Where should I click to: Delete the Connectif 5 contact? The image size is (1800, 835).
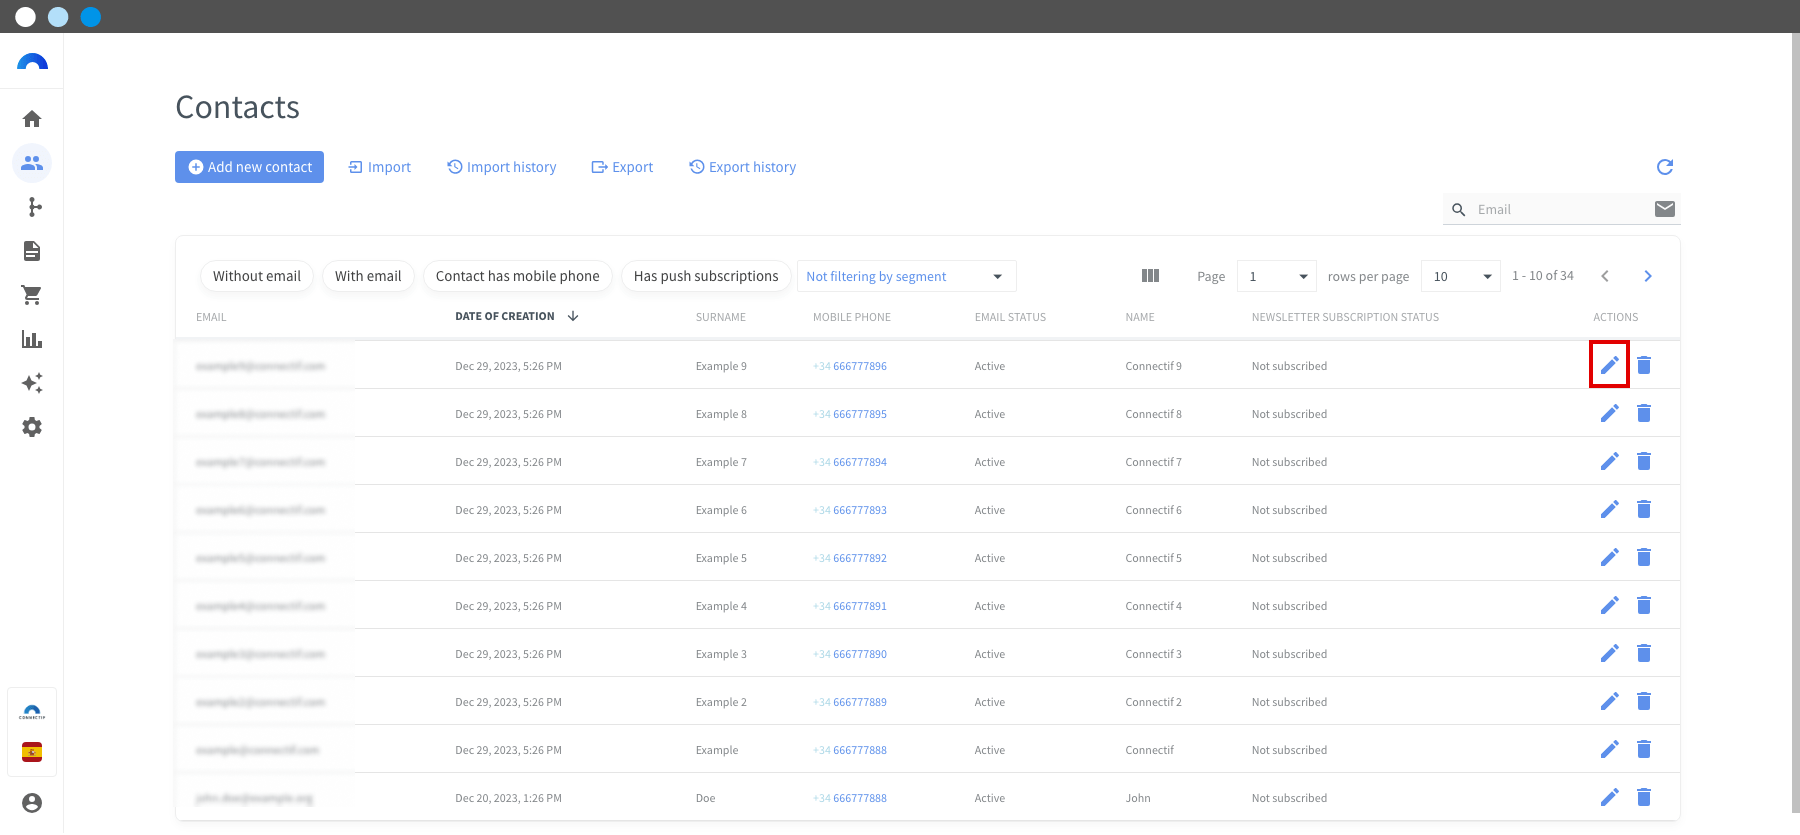pos(1644,557)
